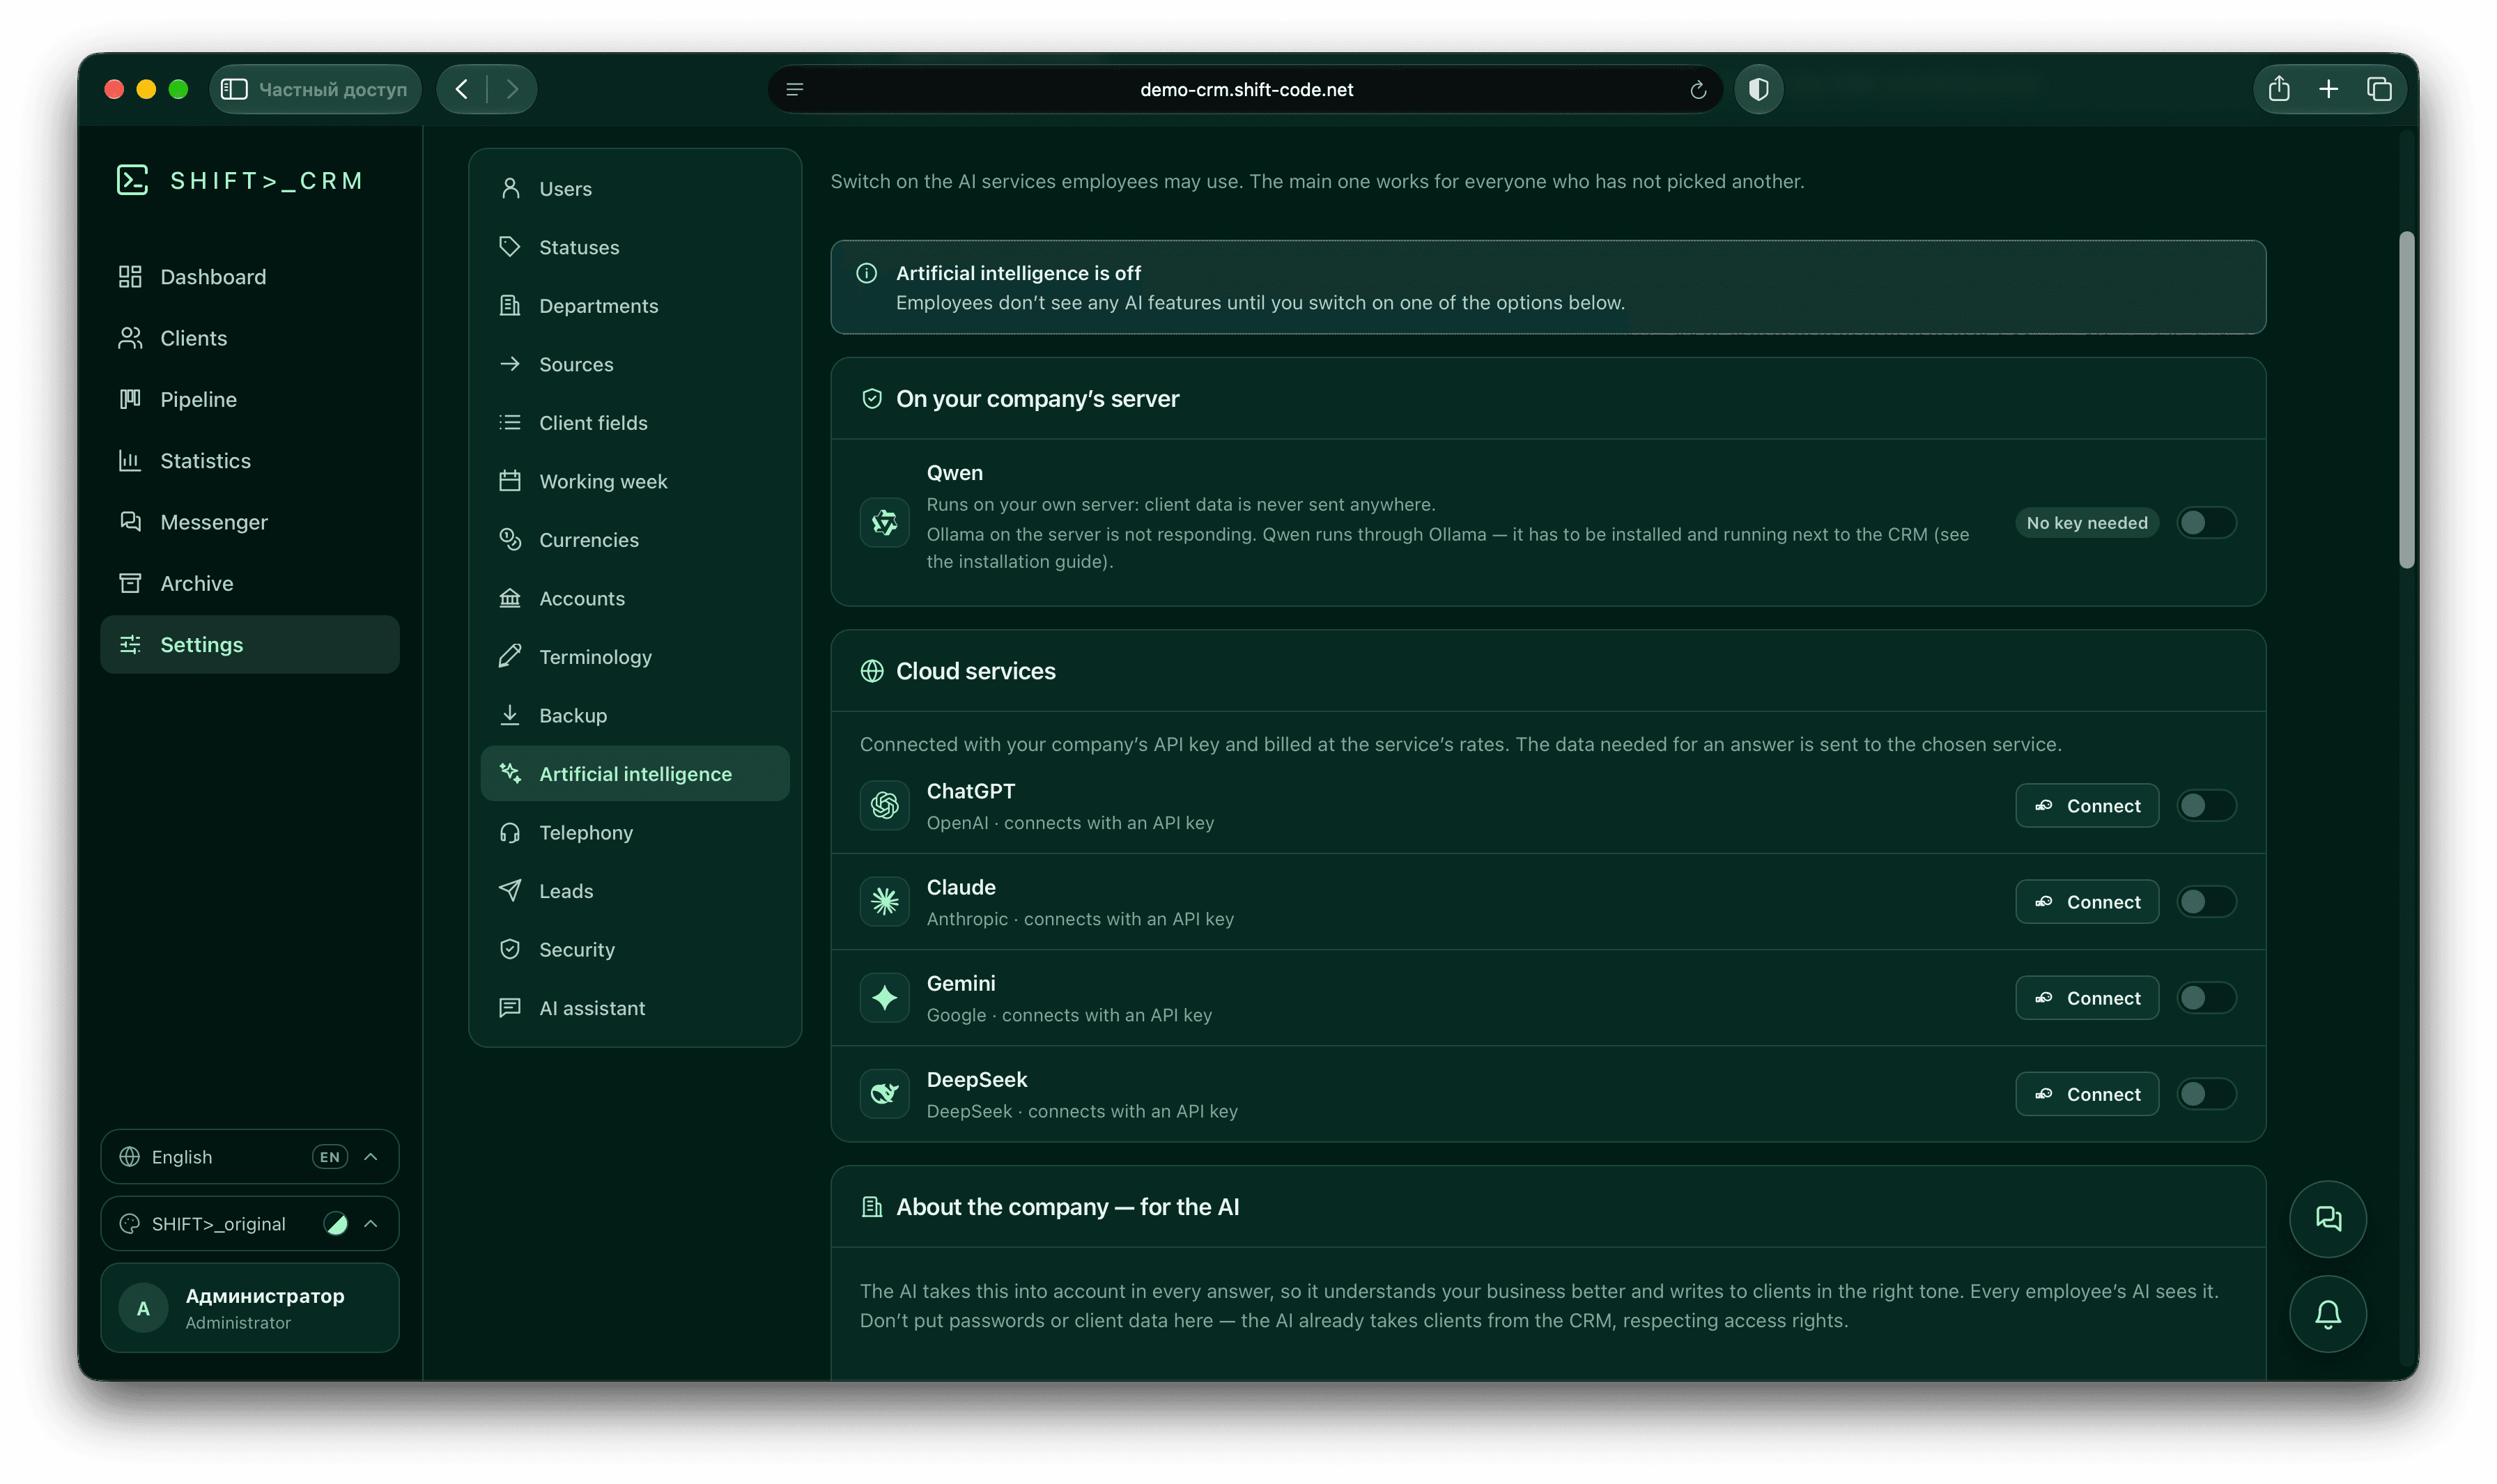Click the Gemini star icon

(x=884, y=997)
